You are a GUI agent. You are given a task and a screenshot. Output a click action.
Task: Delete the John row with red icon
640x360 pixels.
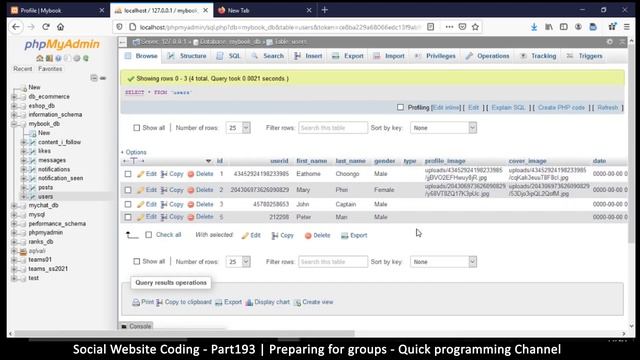191,204
